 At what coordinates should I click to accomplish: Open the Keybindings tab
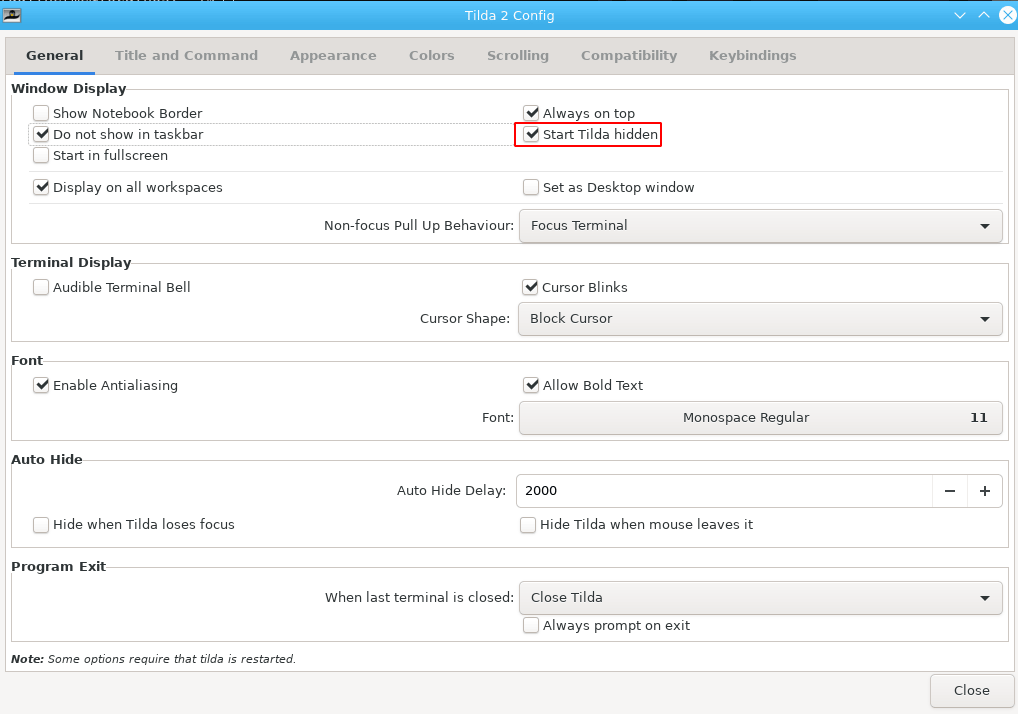[752, 56]
